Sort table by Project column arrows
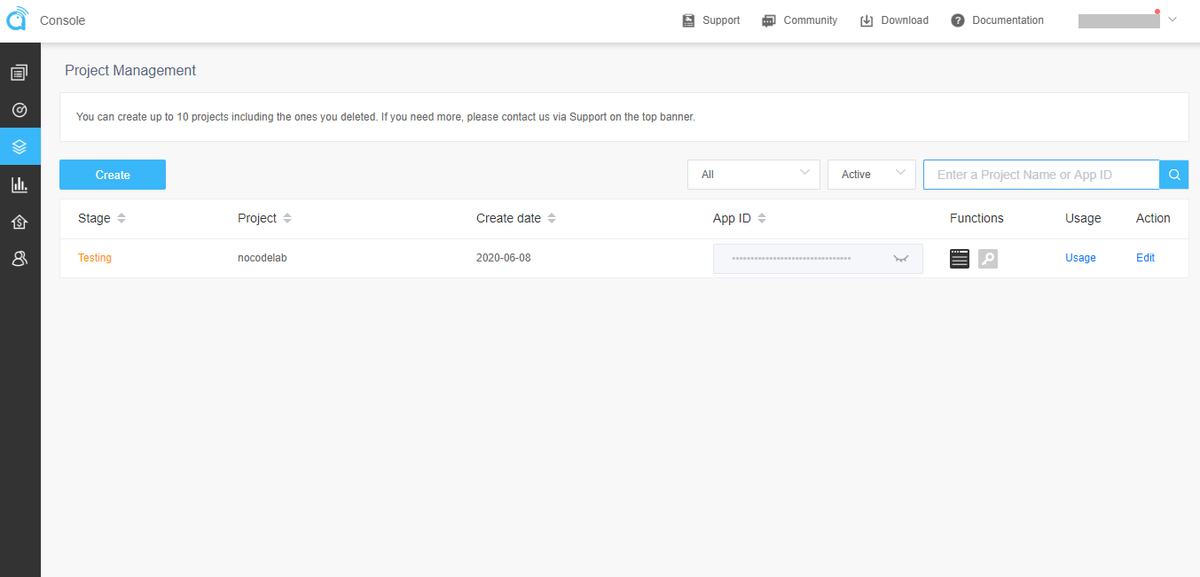 pyautogui.click(x=287, y=218)
